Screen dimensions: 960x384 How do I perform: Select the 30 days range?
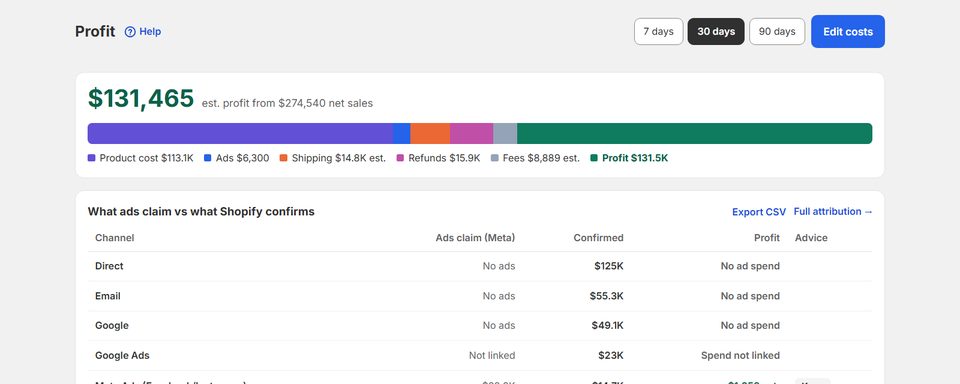point(716,31)
